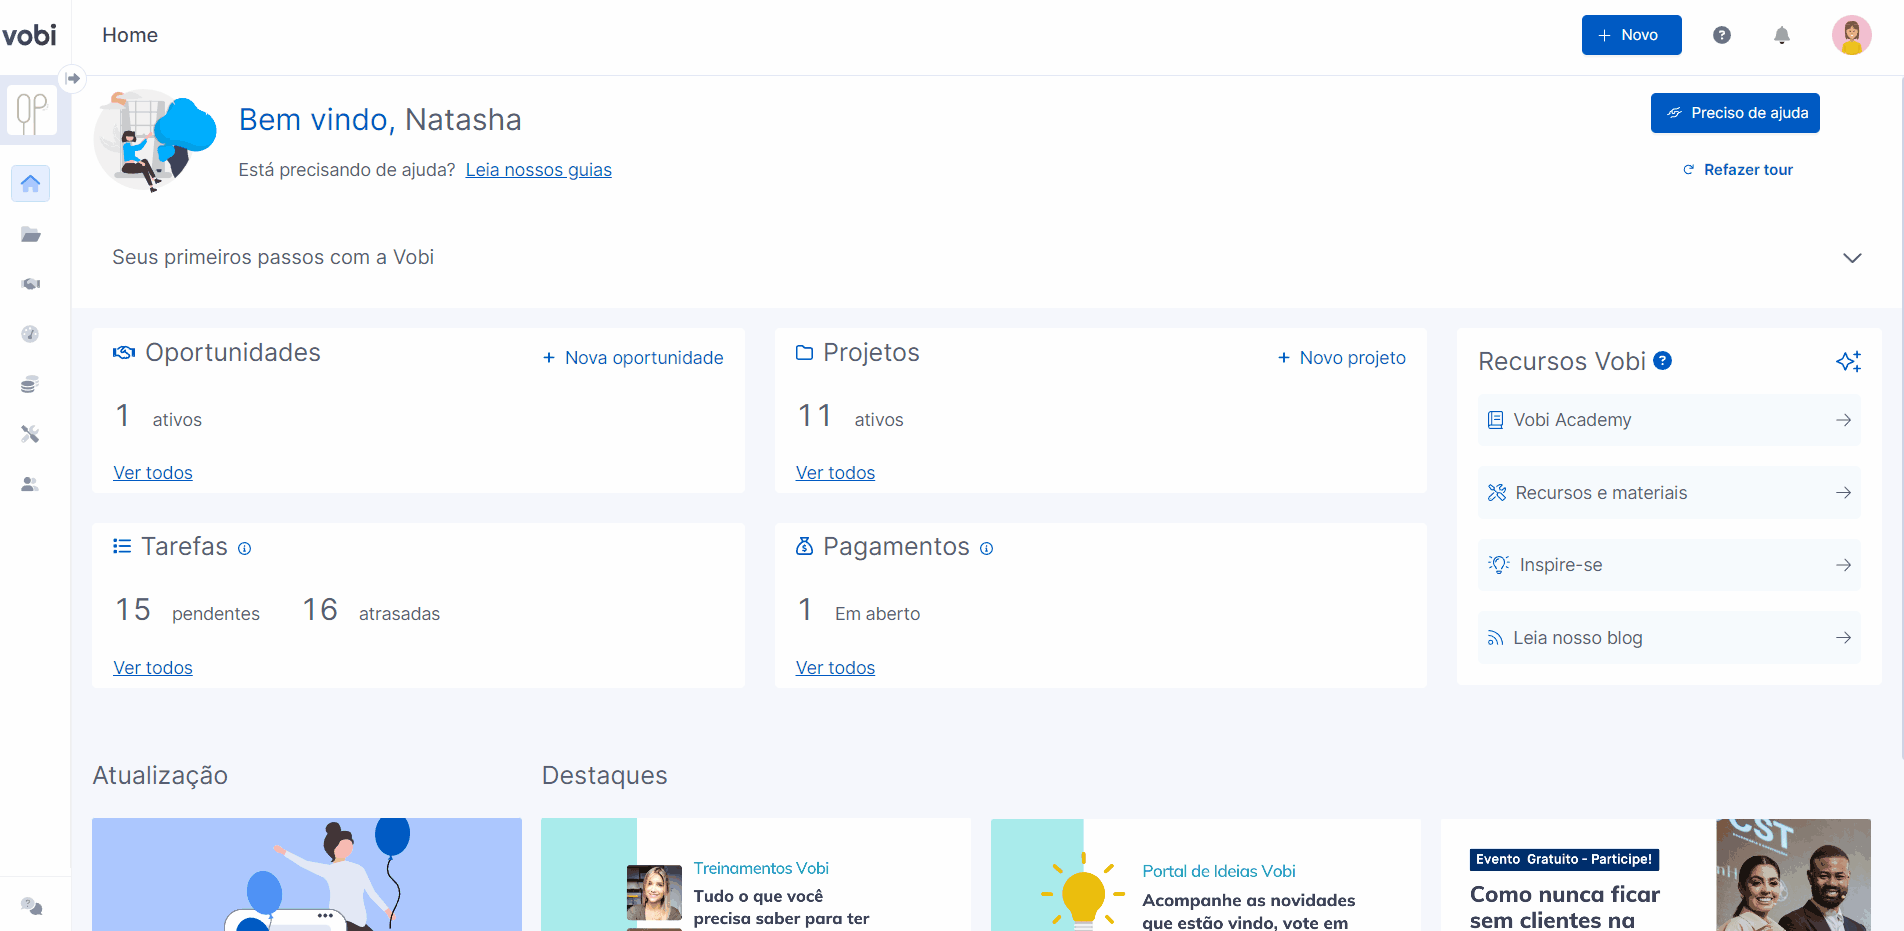Click the Tarefas info icon
This screenshot has height=931, width=1904.
pyautogui.click(x=245, y=548)
